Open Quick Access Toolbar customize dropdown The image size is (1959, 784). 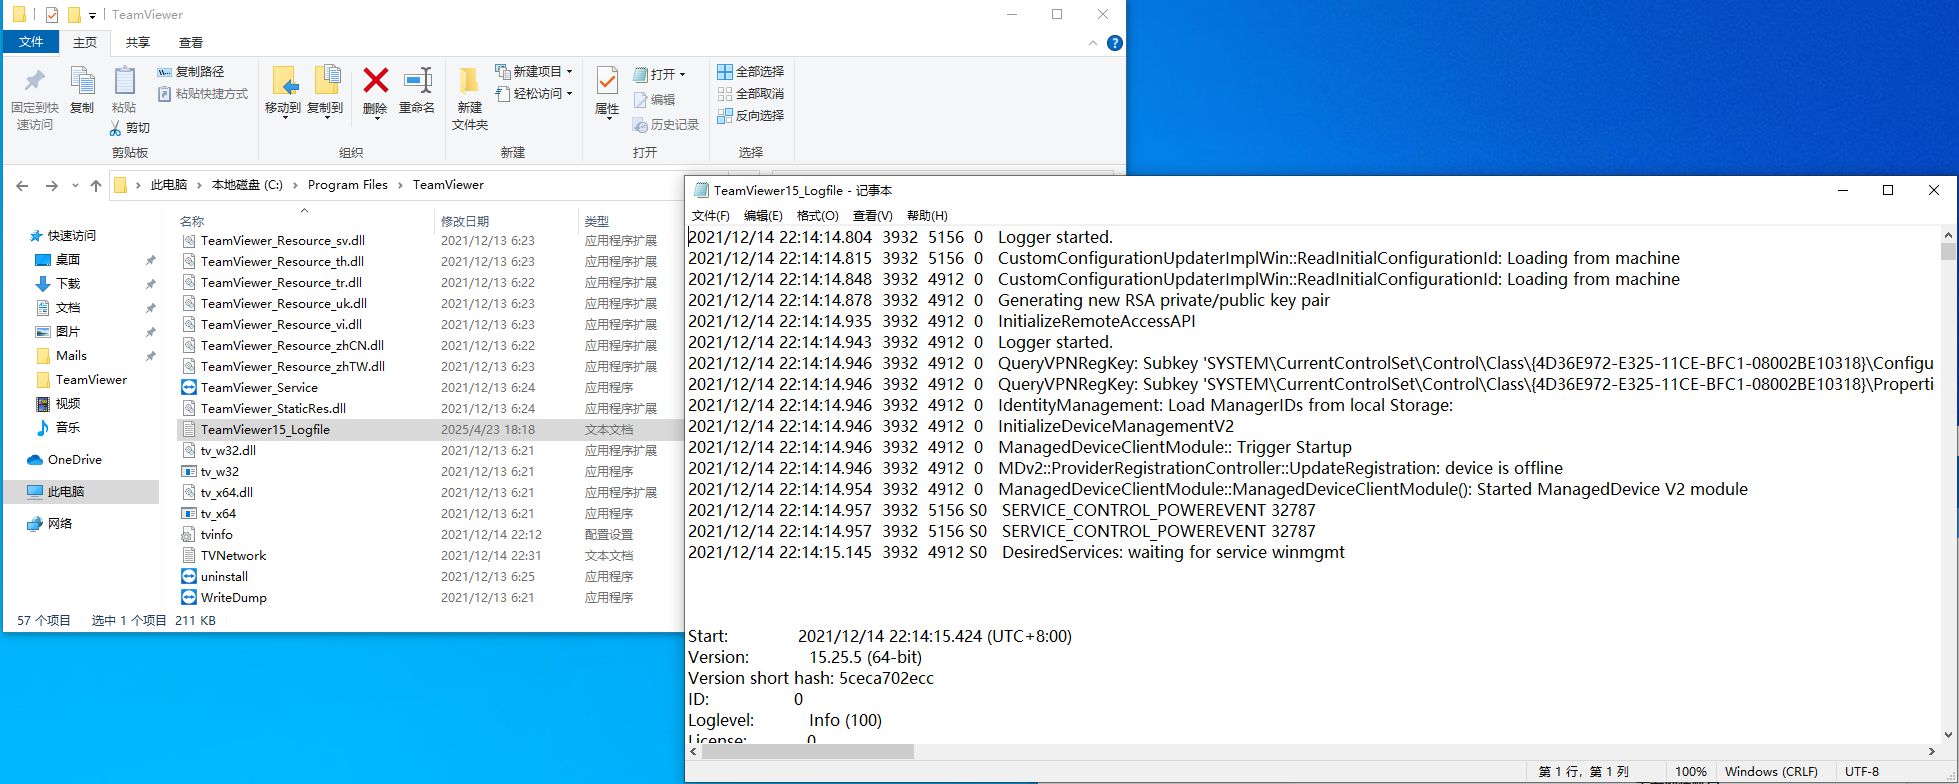point(92,15)
